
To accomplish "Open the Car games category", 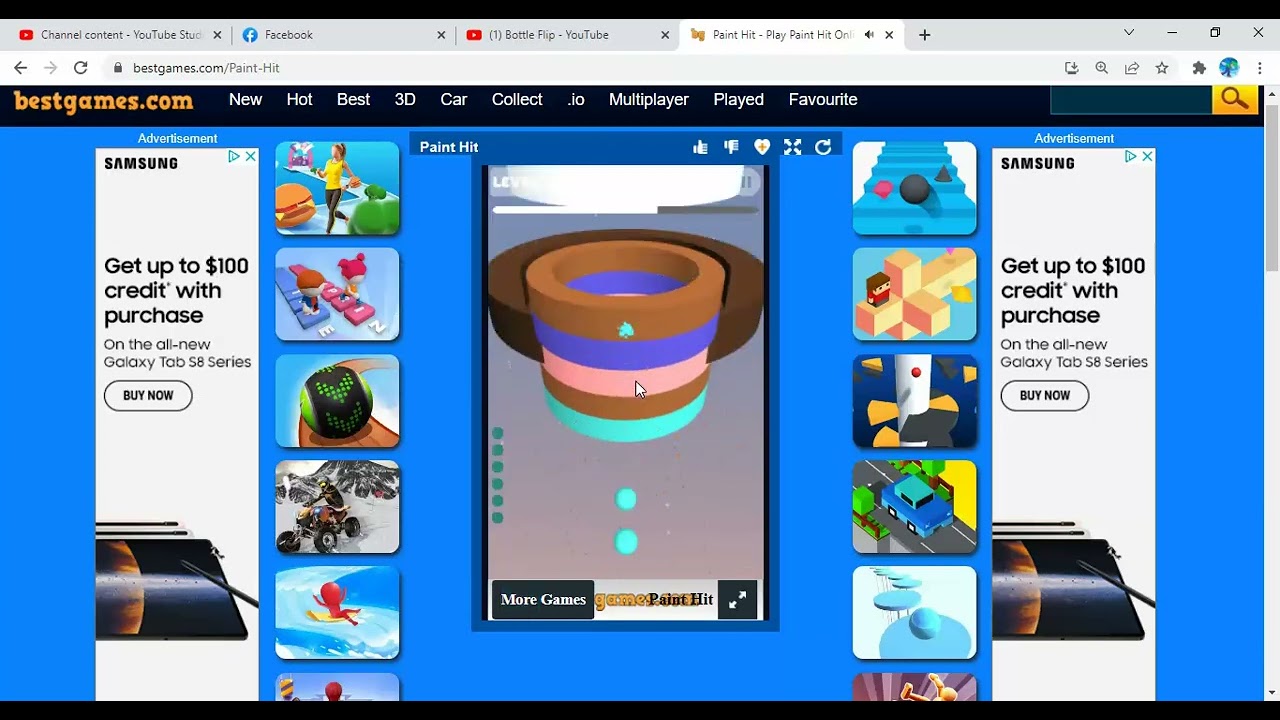I will (x=454, y=99).
